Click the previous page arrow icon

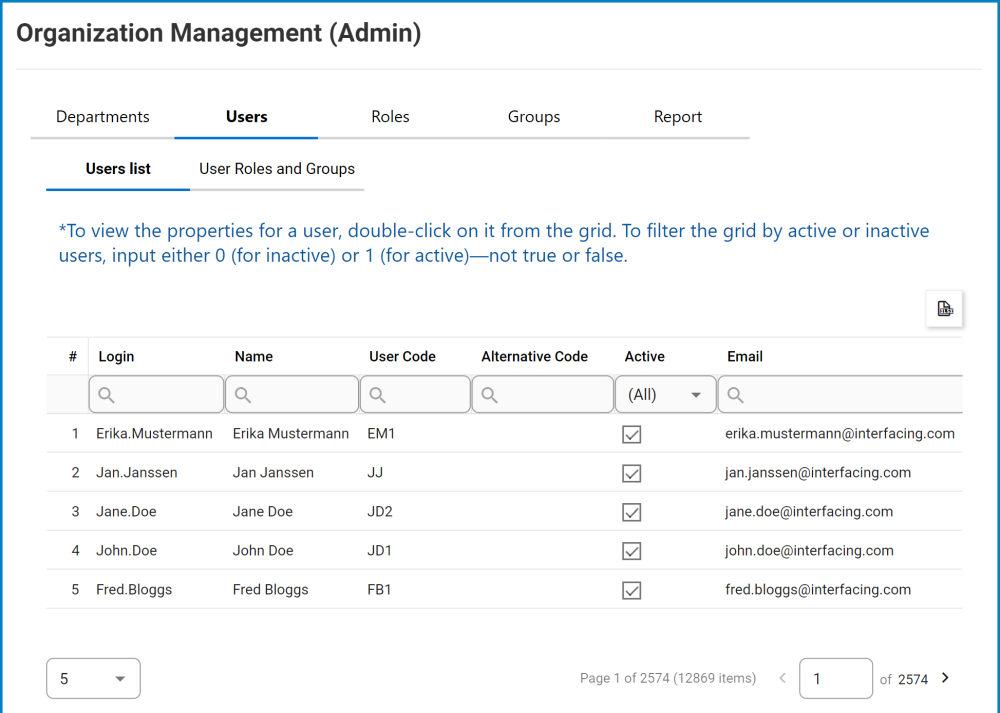[x=782, y=678]
